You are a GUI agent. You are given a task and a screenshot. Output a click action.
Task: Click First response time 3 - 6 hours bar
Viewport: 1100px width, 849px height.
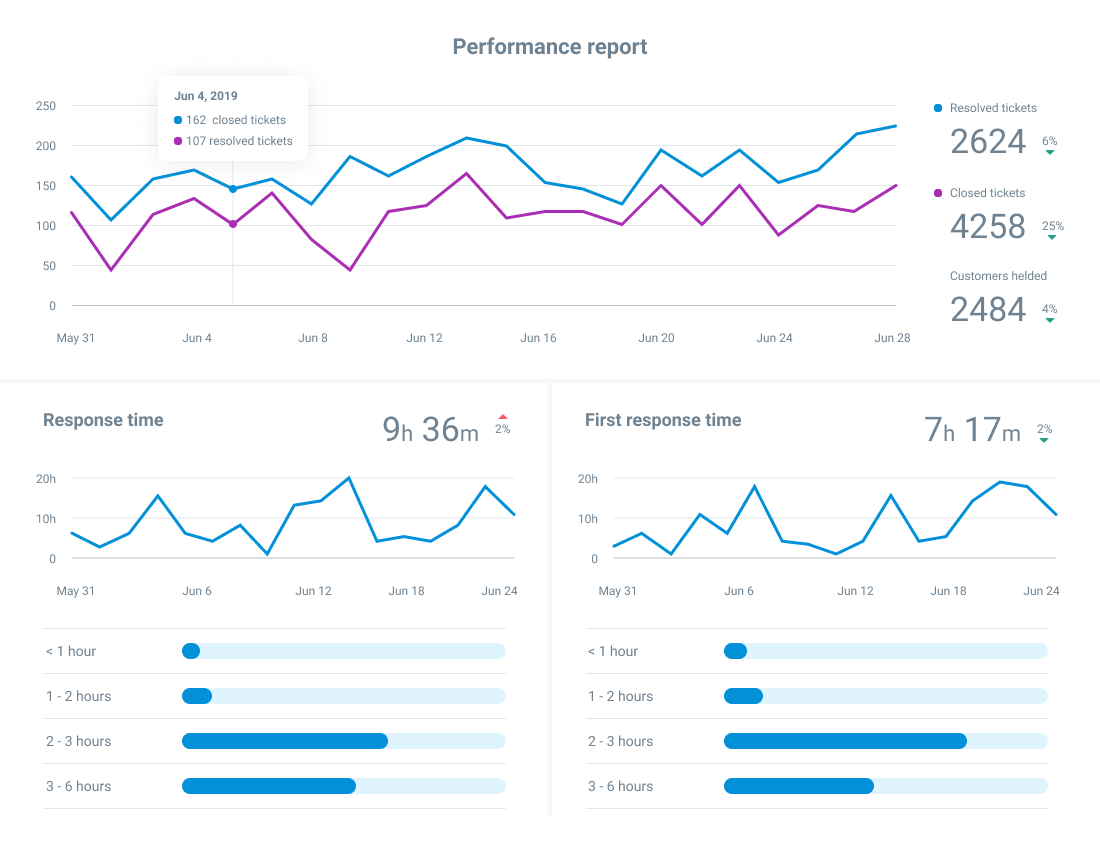click(x=798, y=786)
